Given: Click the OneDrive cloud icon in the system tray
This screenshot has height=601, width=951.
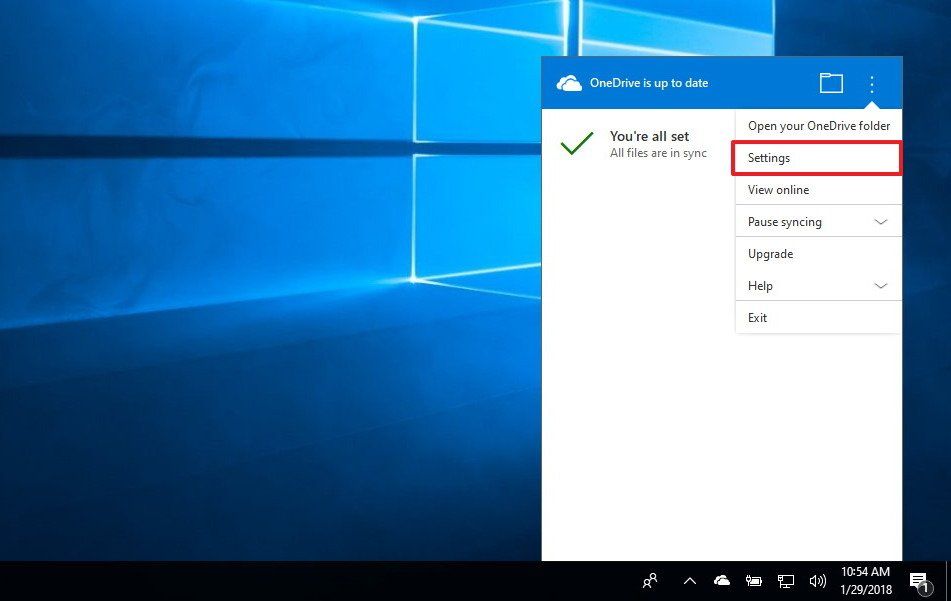Looking at the screenshot, I should pyautogui.click(x=722, y=580).
